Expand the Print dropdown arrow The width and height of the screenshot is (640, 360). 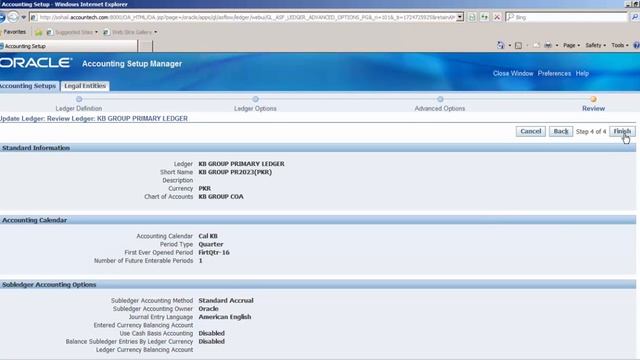click(557, 45)
